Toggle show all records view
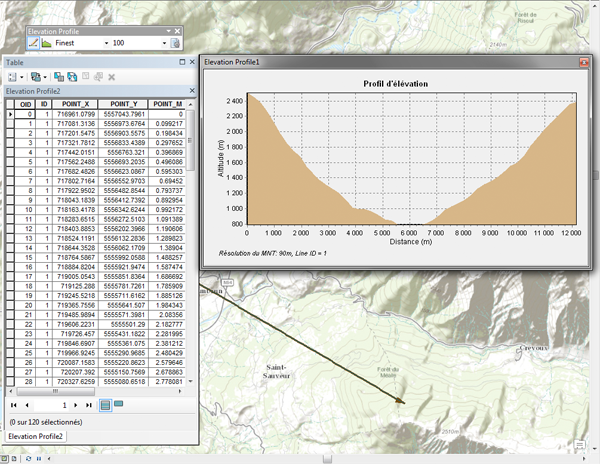Image resolution: width=600 pixels, height=464 pixels. click(105, 406)
